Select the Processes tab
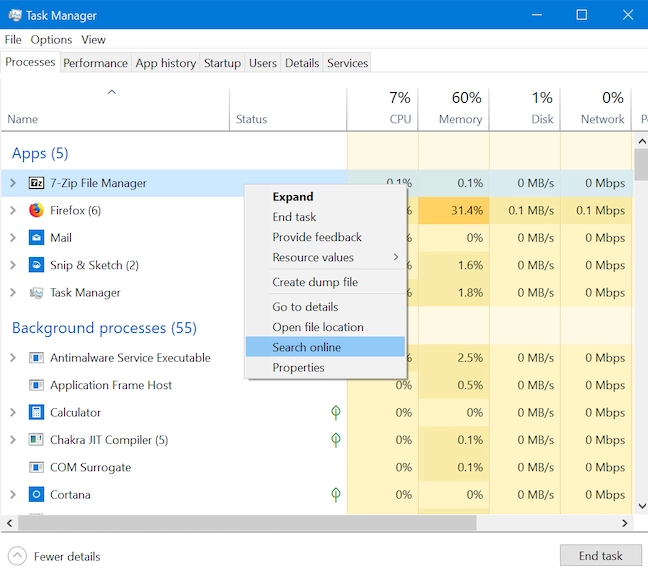648x577 pixels. click(30, 62)
